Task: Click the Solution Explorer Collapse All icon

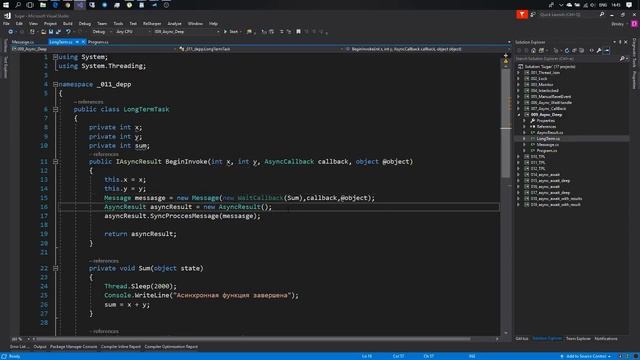Action: [x=574, y=51]
